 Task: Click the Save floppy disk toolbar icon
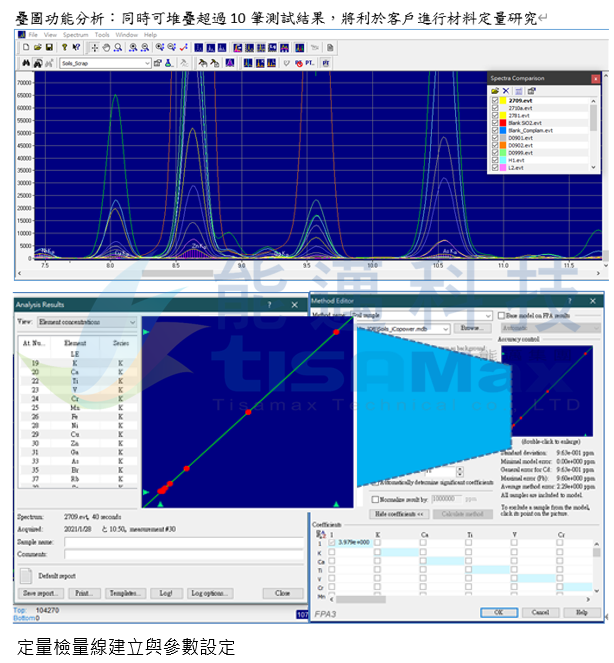(x=49, y=47)
